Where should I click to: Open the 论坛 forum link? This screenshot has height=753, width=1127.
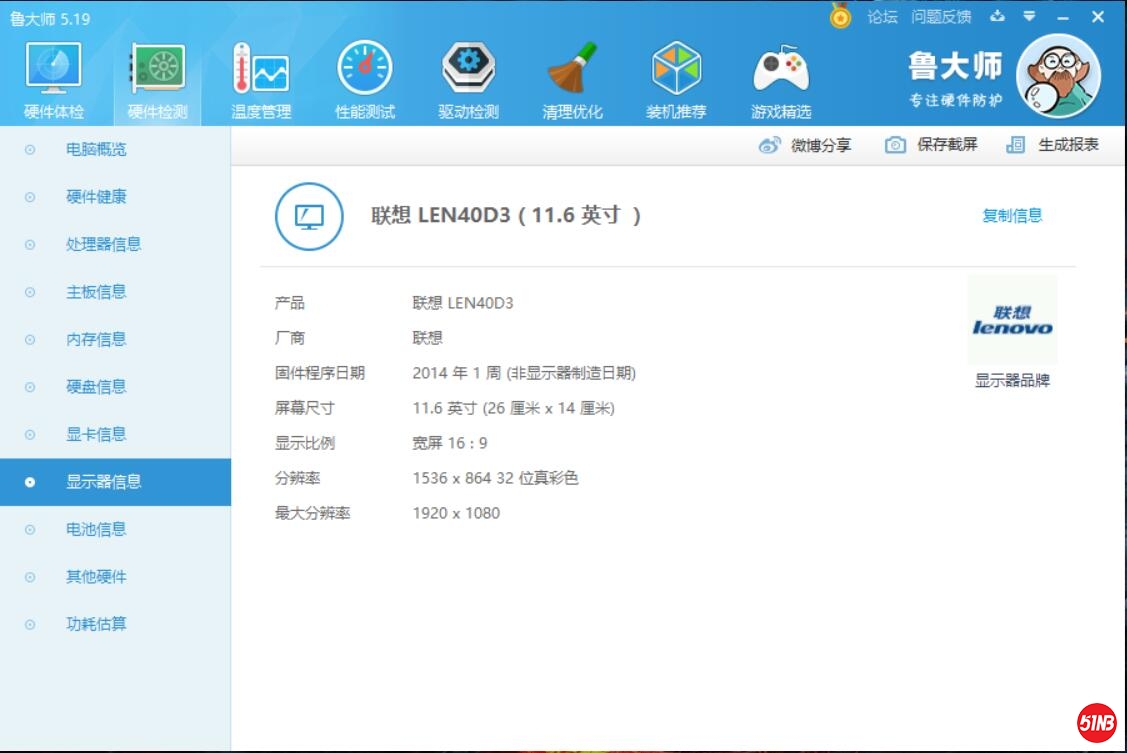882,16
